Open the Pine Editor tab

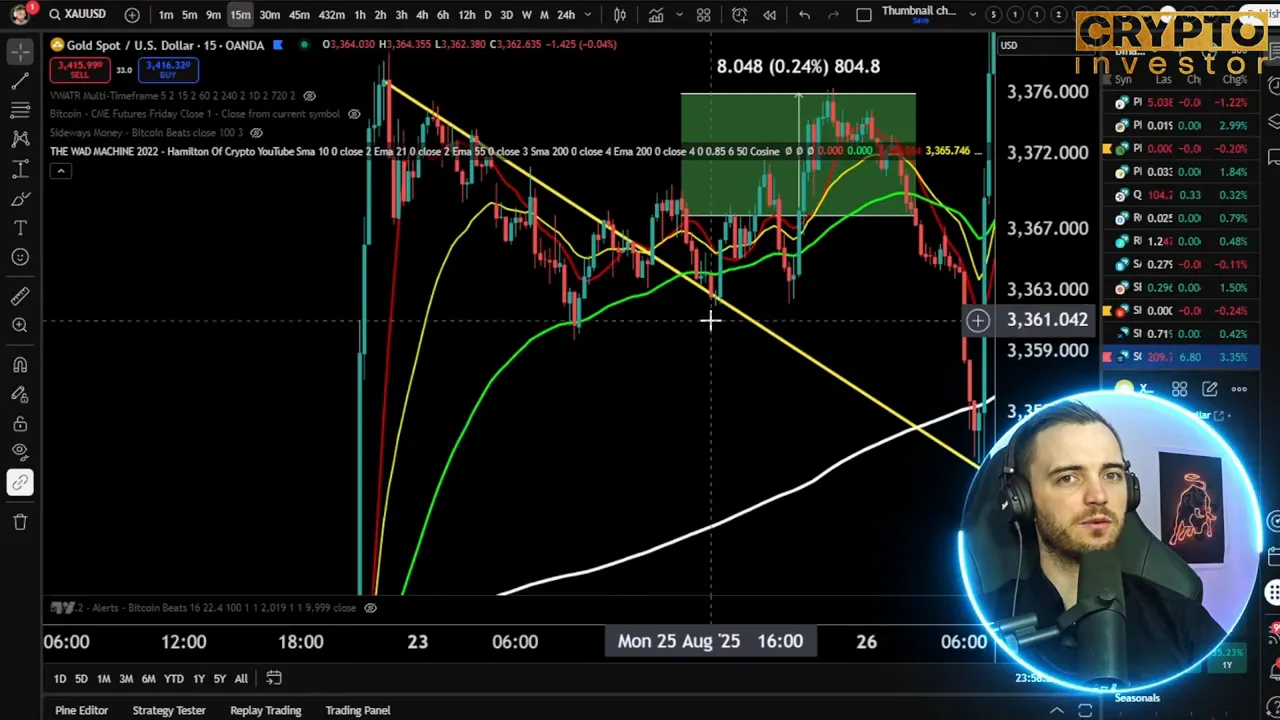pos(81,710)
